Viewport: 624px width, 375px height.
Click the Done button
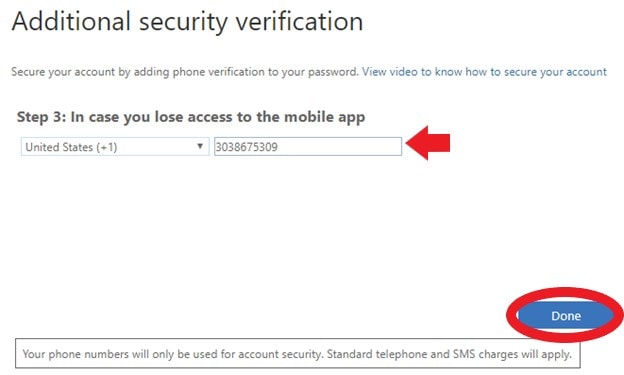566,316
